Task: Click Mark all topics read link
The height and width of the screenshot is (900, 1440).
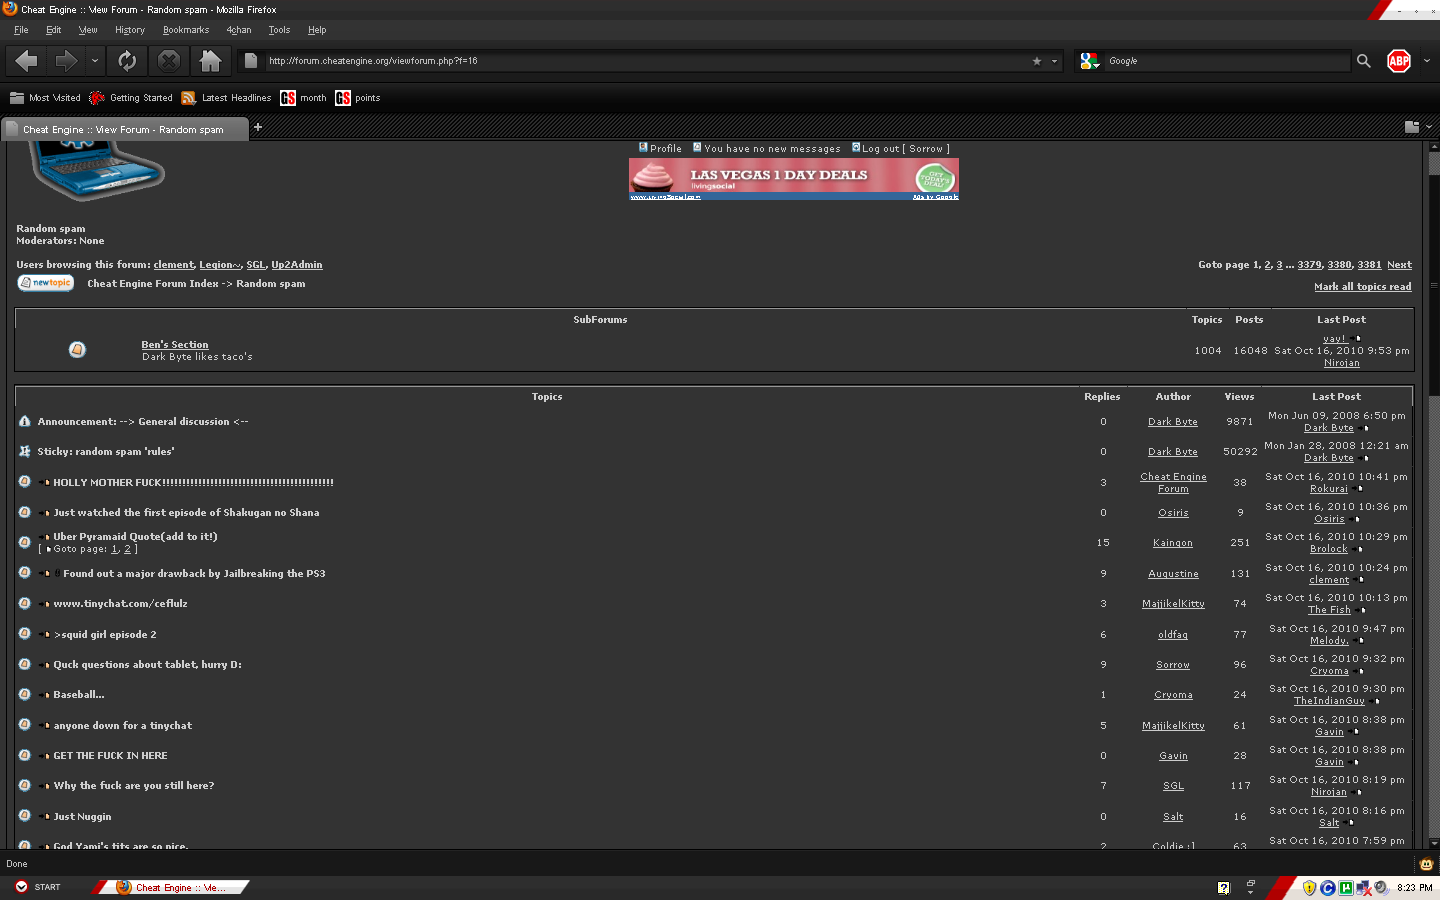Action: (1362, 287)
